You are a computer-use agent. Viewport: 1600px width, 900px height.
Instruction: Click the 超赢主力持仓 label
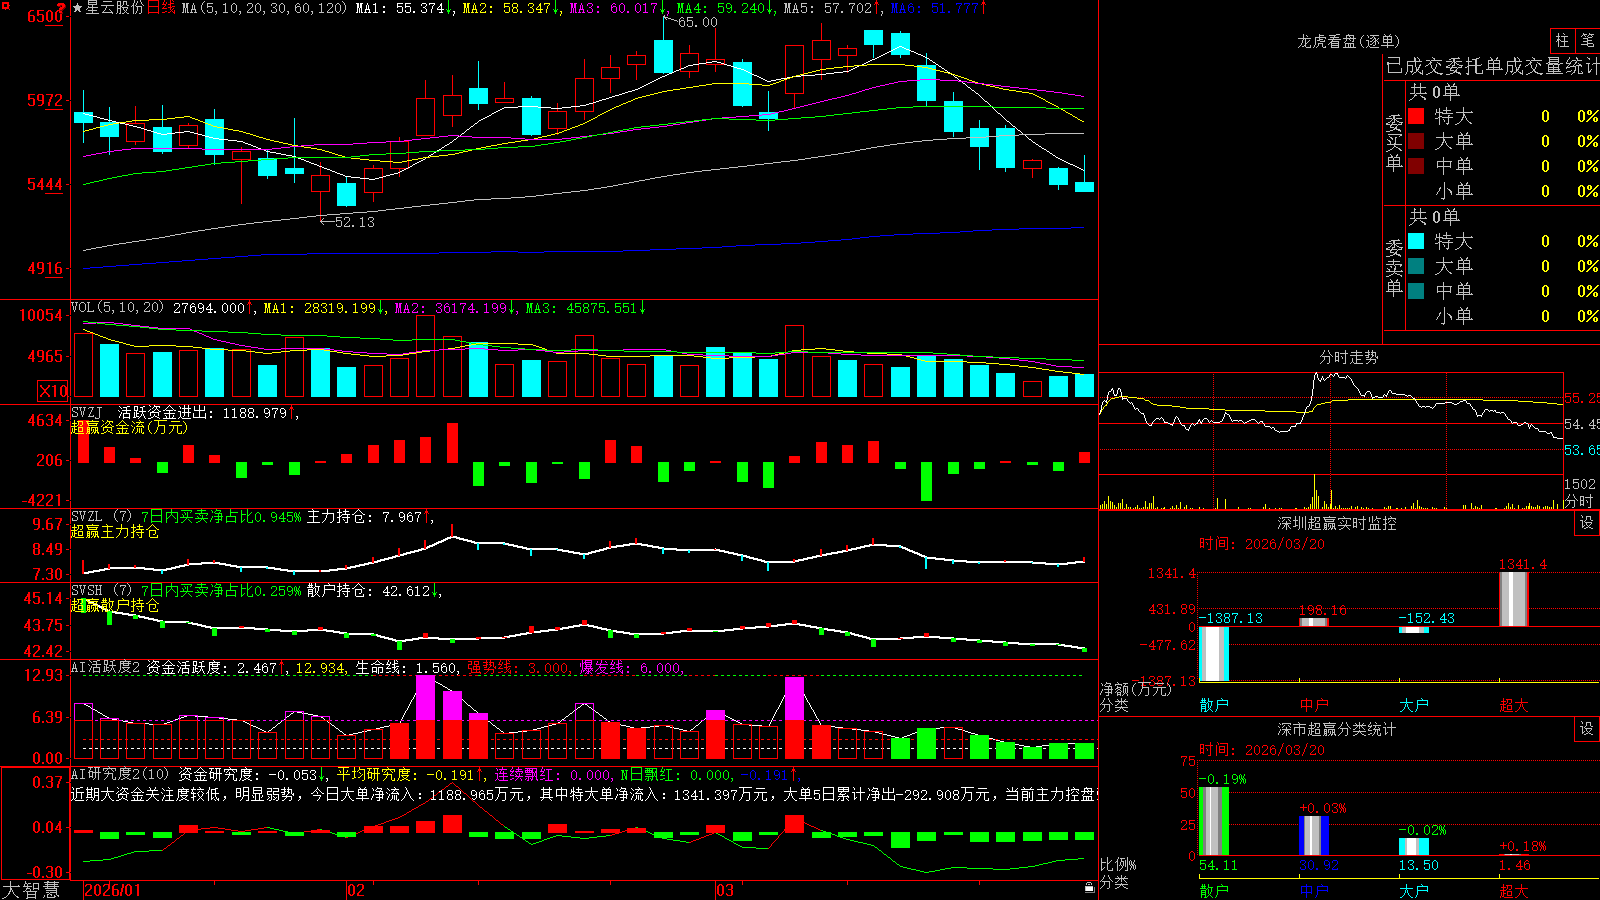[x=115, y=532]
